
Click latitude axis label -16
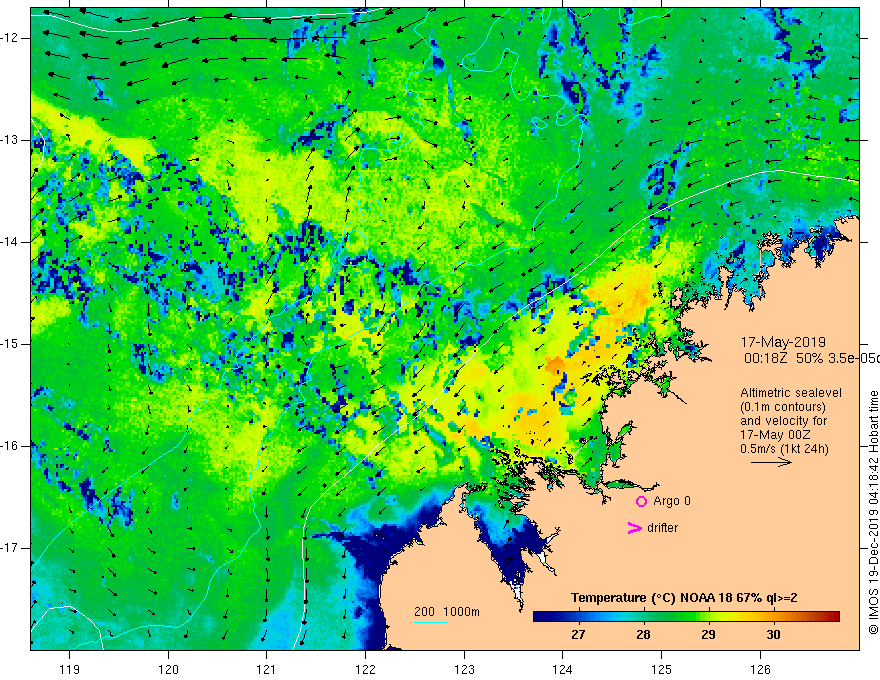point(10,446)
